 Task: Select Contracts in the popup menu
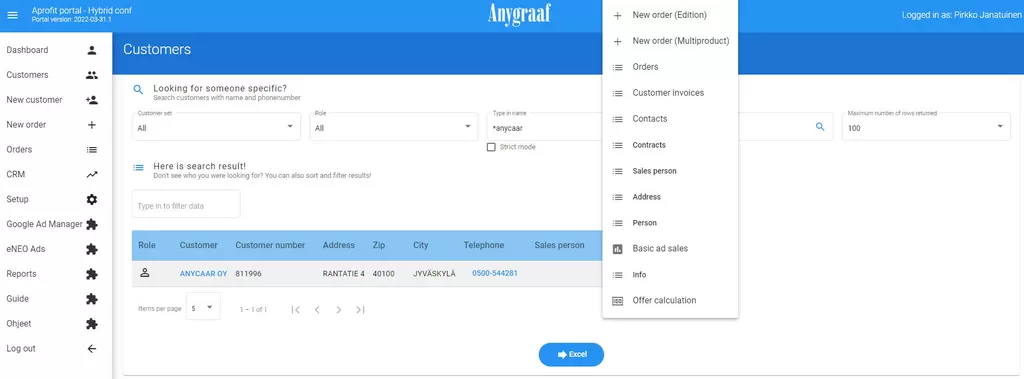point(670,145)
